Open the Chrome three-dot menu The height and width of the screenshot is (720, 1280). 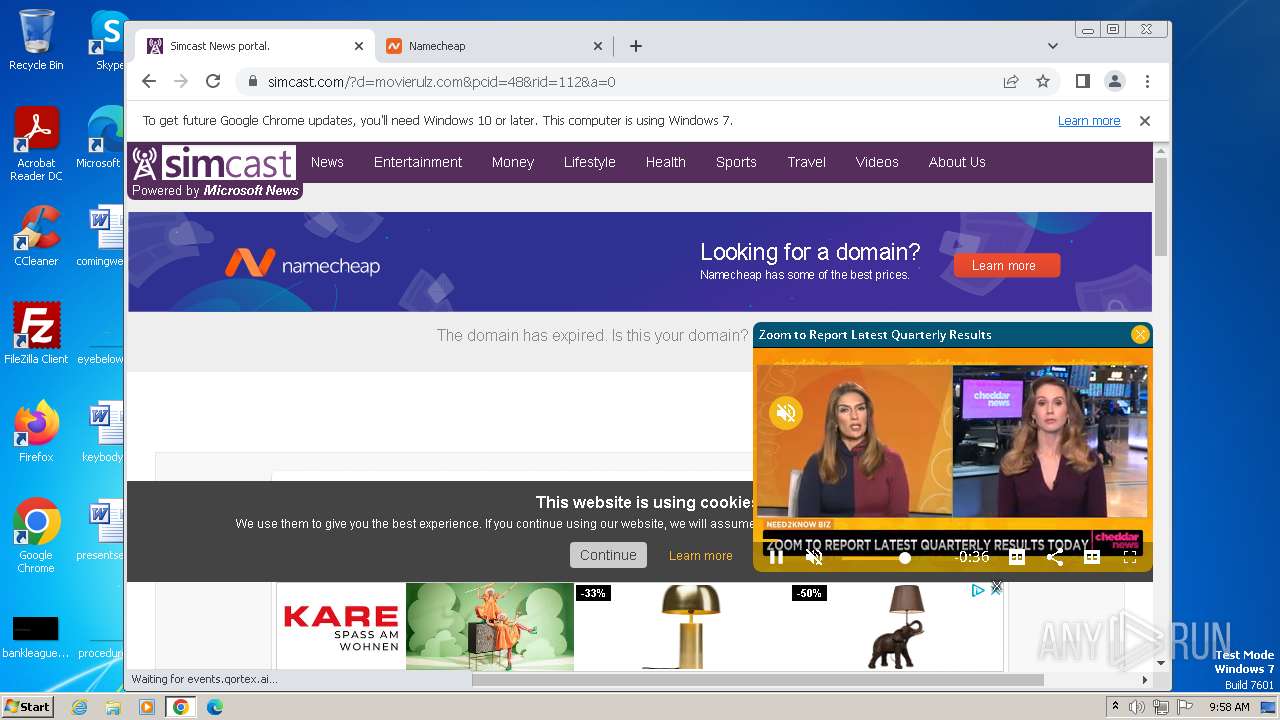[x=1147, y=81]
